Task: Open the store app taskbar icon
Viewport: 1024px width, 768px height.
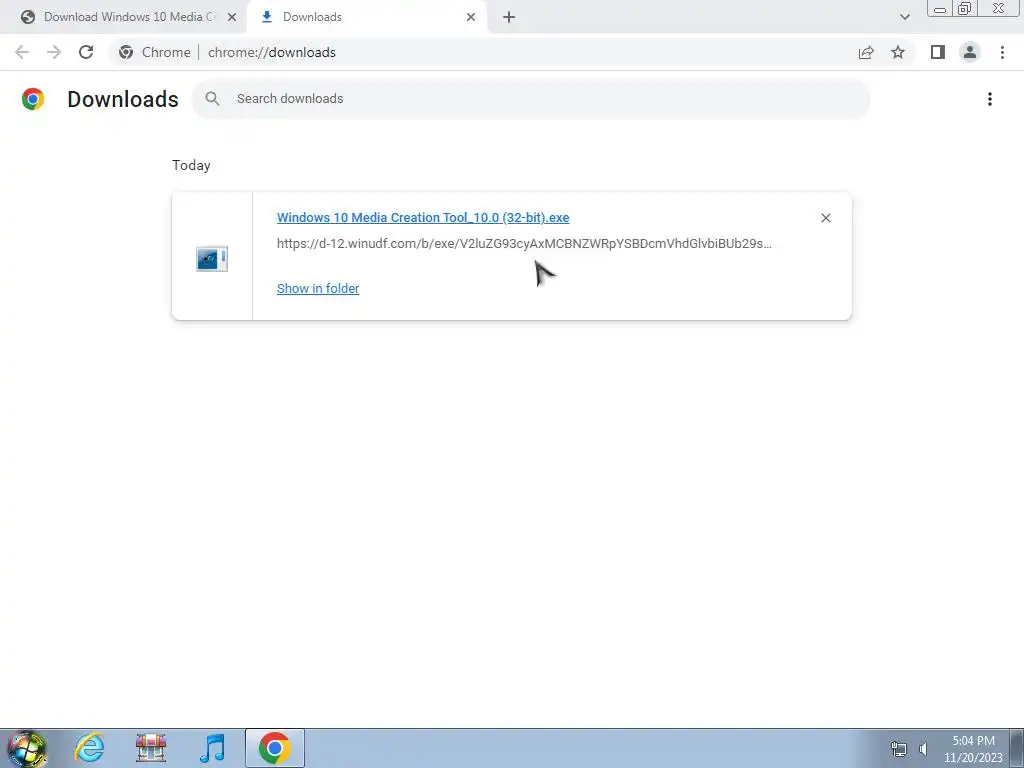Action: point(151,748)
